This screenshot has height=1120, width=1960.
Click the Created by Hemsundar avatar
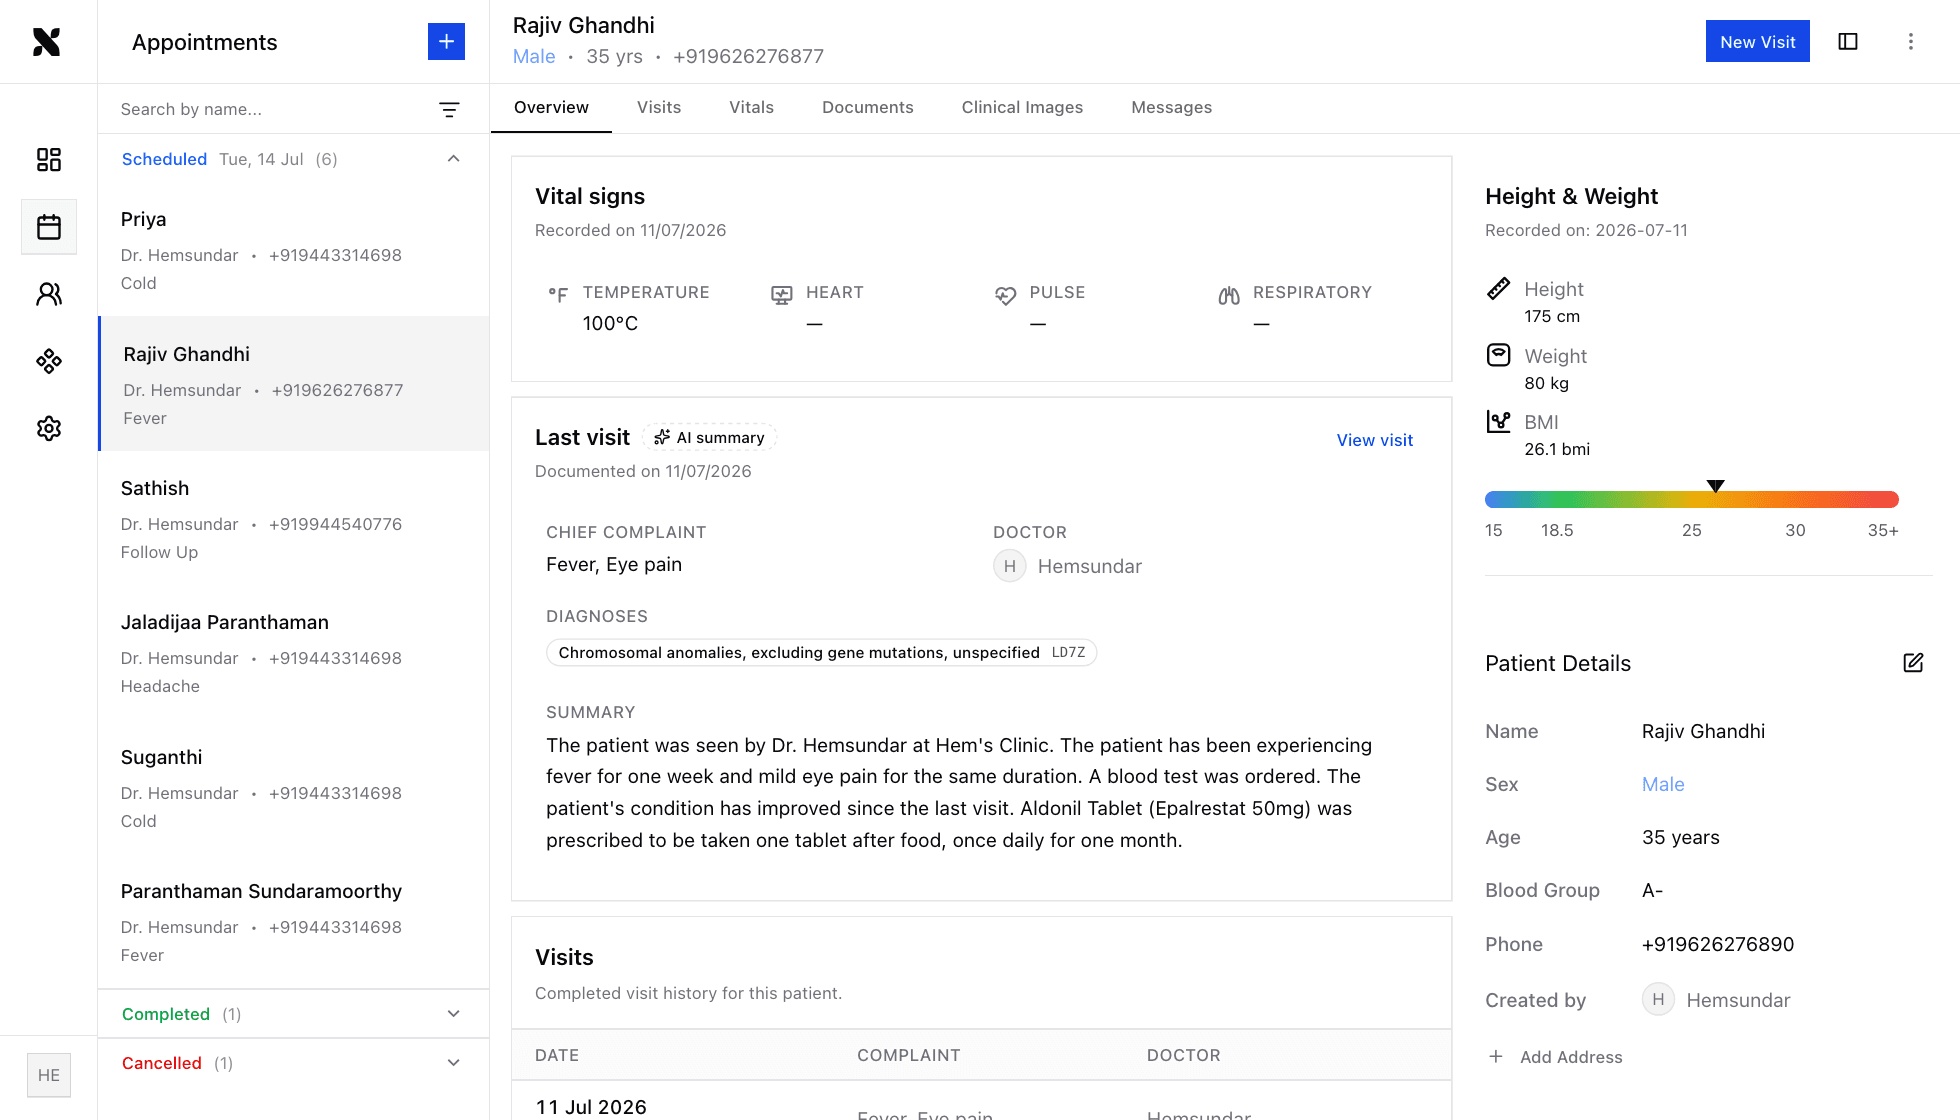pos(1658,999)
